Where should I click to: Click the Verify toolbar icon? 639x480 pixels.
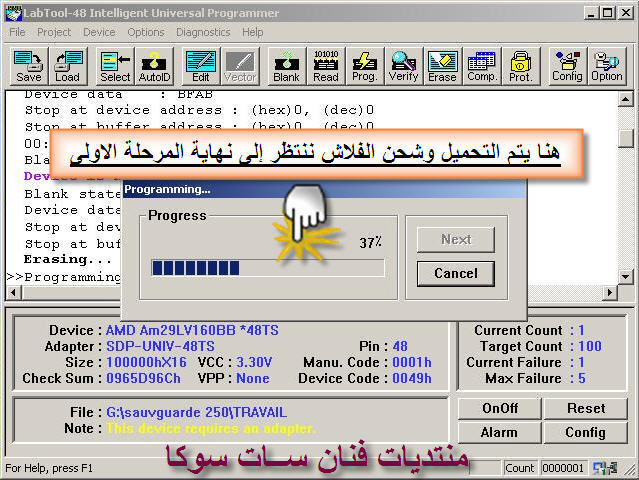tap(404, 66)
